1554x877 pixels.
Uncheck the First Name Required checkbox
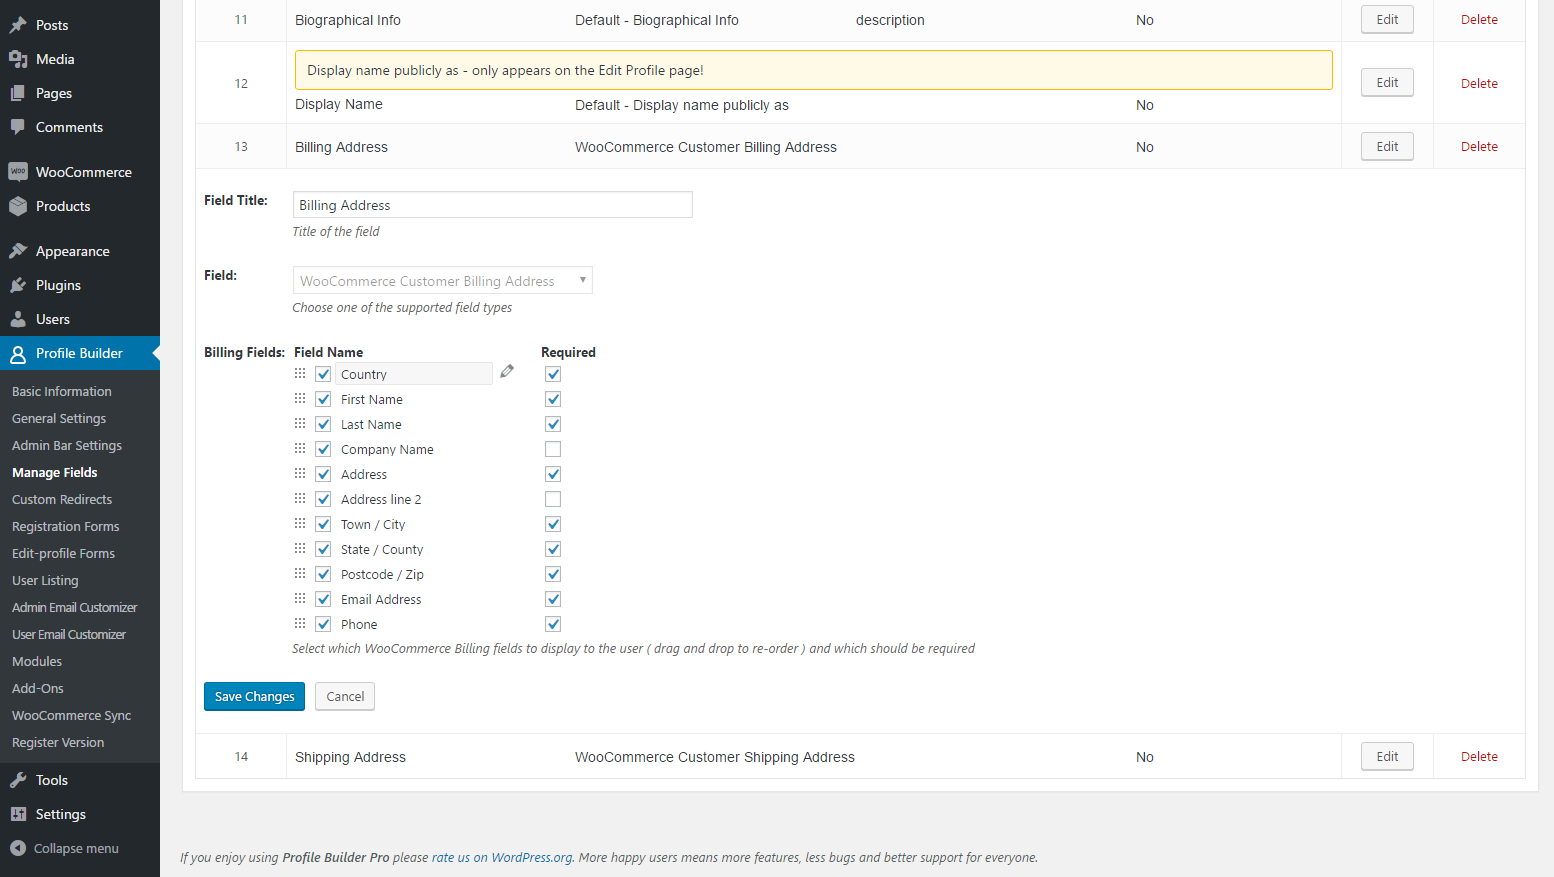(x=553, y=399)
